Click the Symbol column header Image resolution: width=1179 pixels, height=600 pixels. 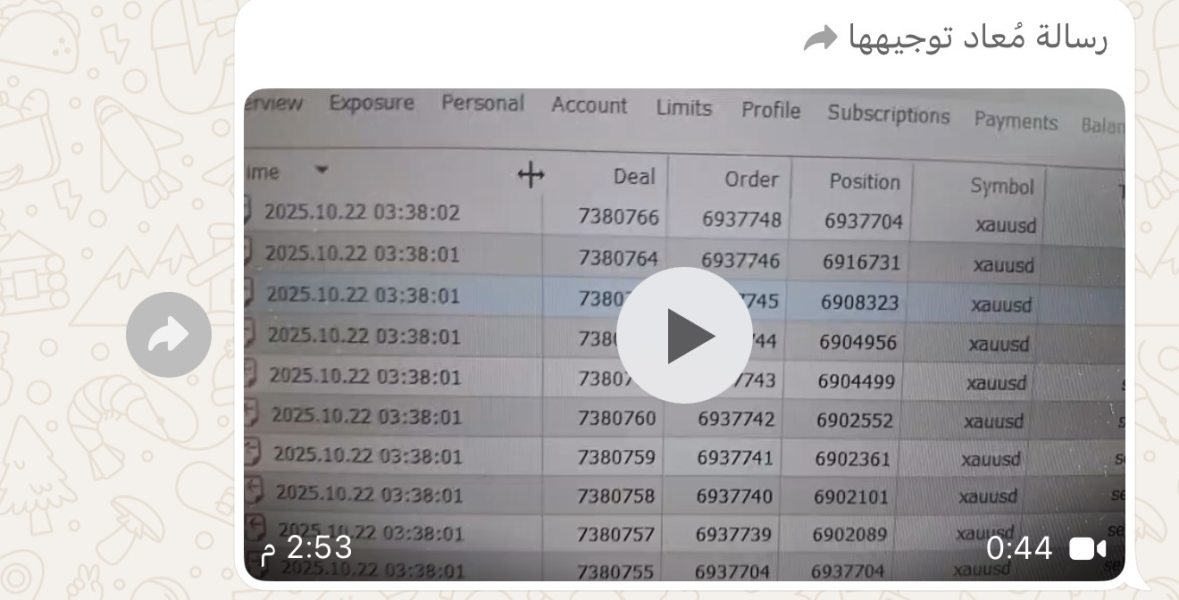[x=1002, y=186]
